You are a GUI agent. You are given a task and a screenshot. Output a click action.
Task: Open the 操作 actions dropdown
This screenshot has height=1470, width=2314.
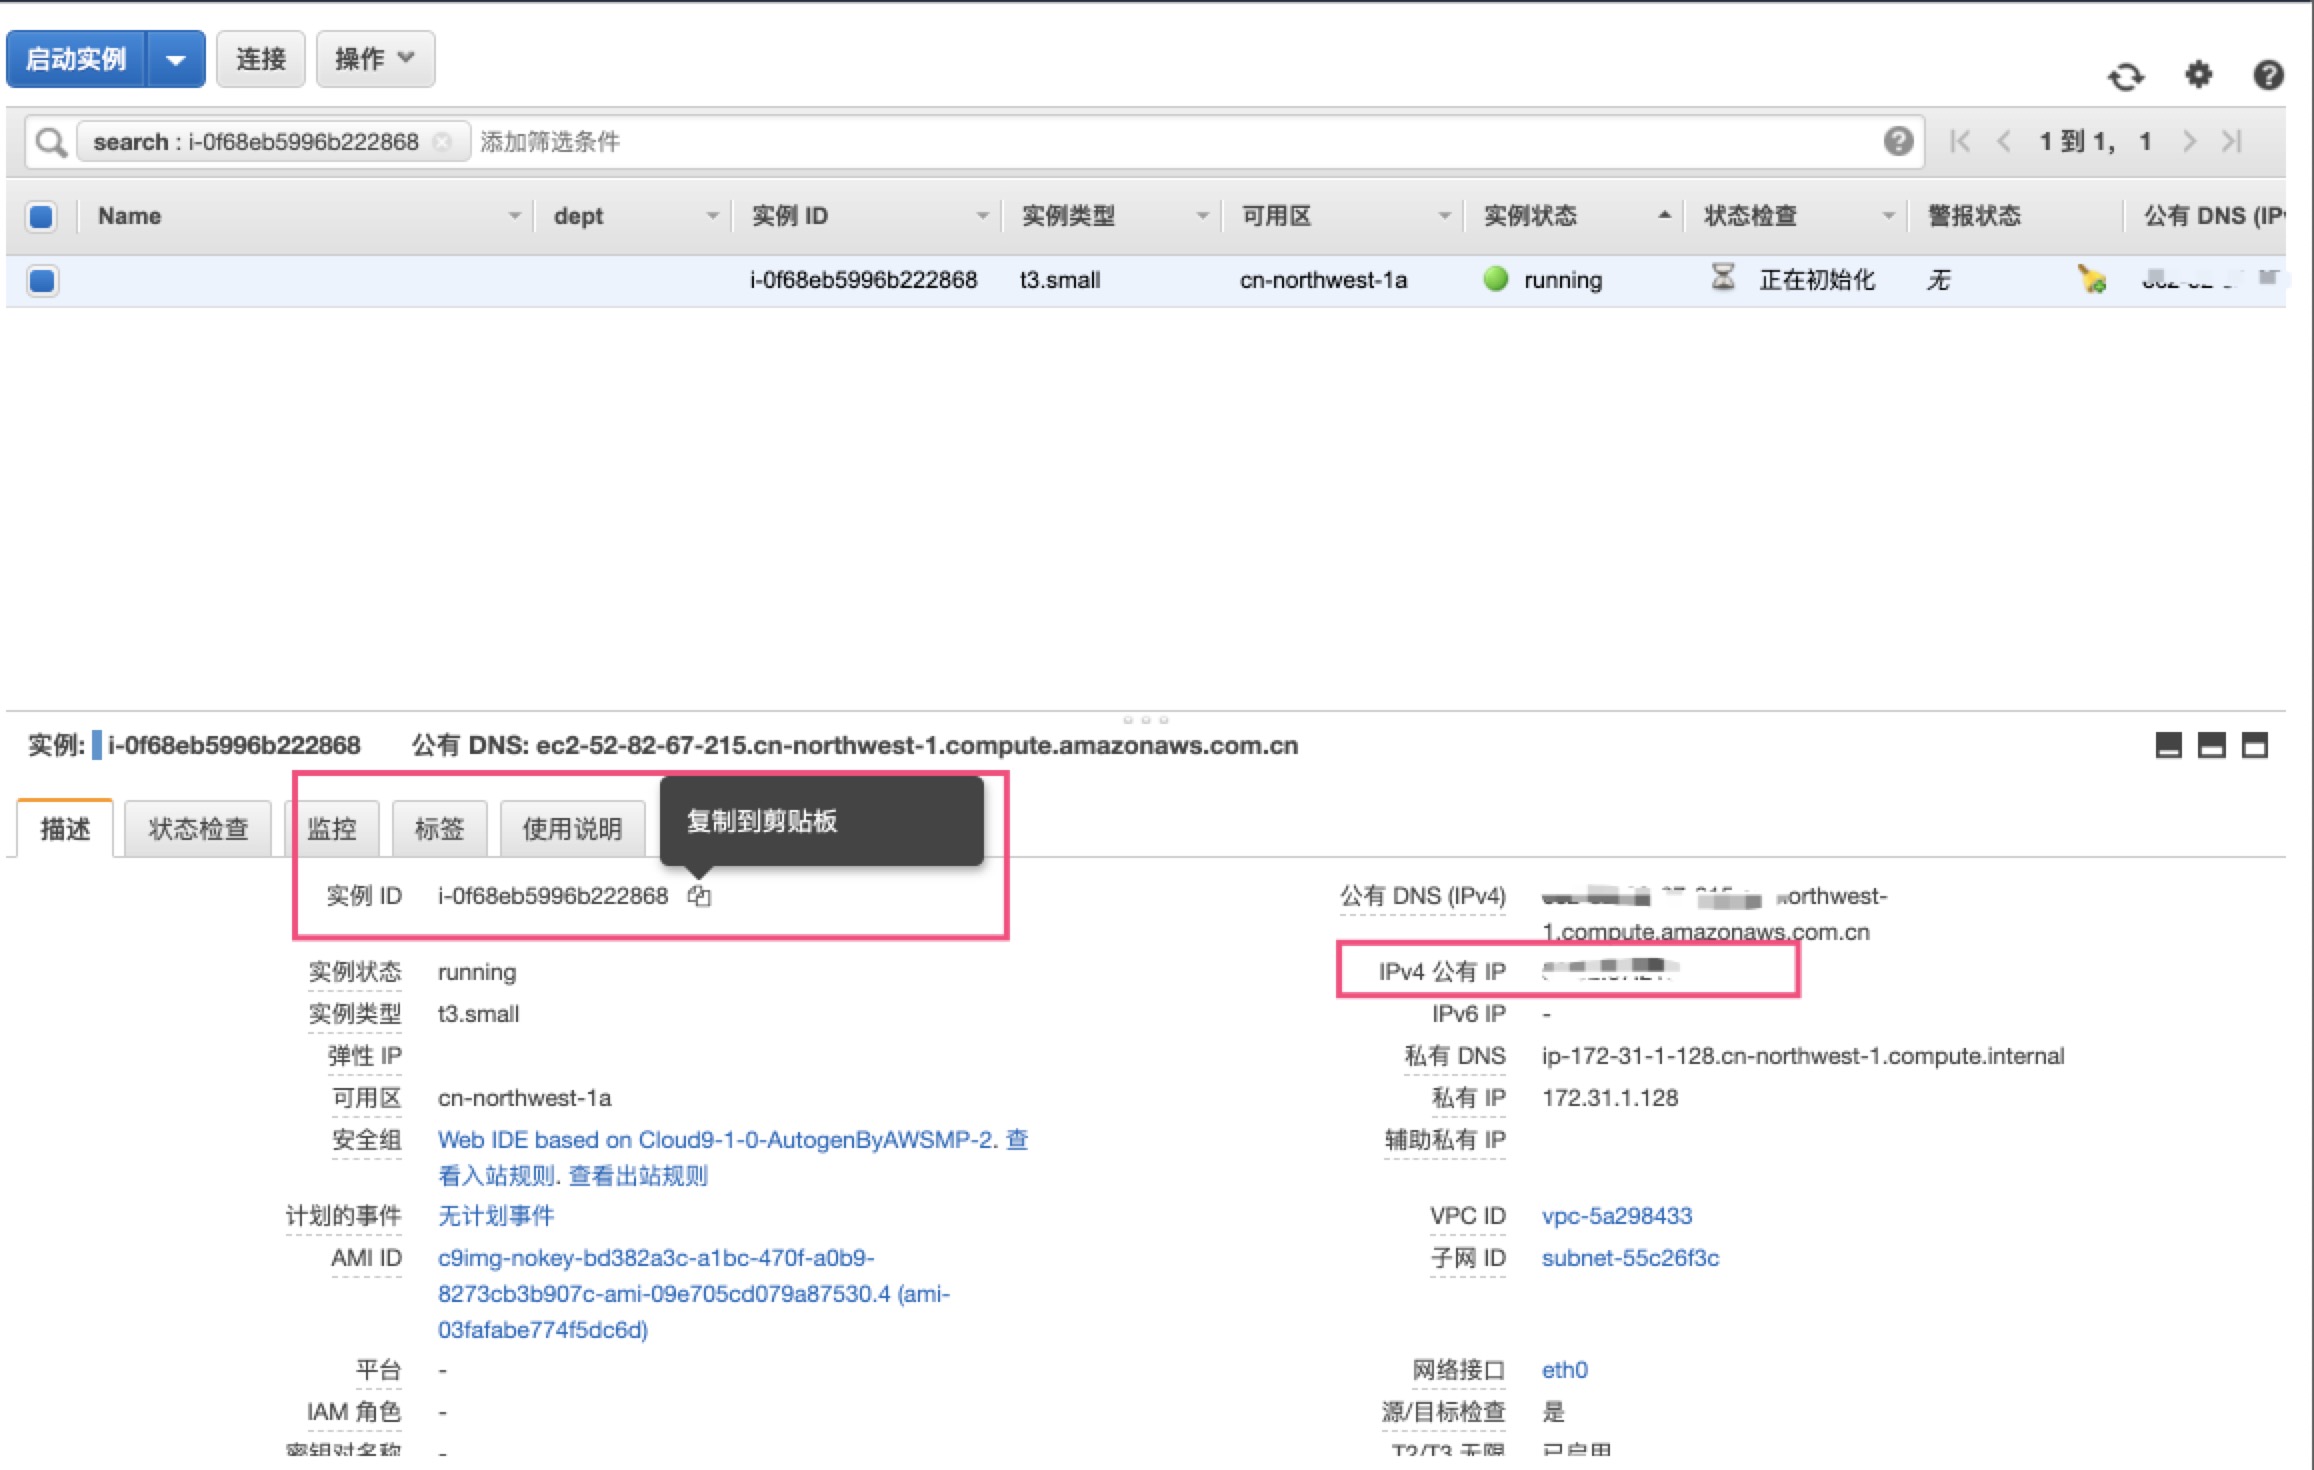[x=375, y=60]
